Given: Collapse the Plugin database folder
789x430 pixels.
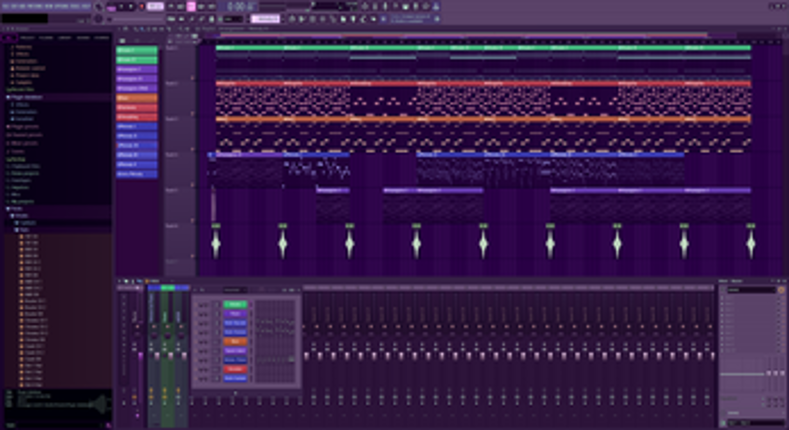Looking at the screenshot, I should [x=25, y=98].
